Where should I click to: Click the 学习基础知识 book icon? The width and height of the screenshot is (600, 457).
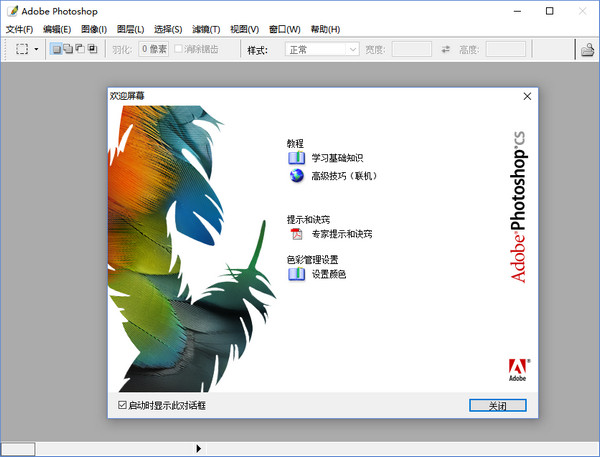[x=296, y=158]
